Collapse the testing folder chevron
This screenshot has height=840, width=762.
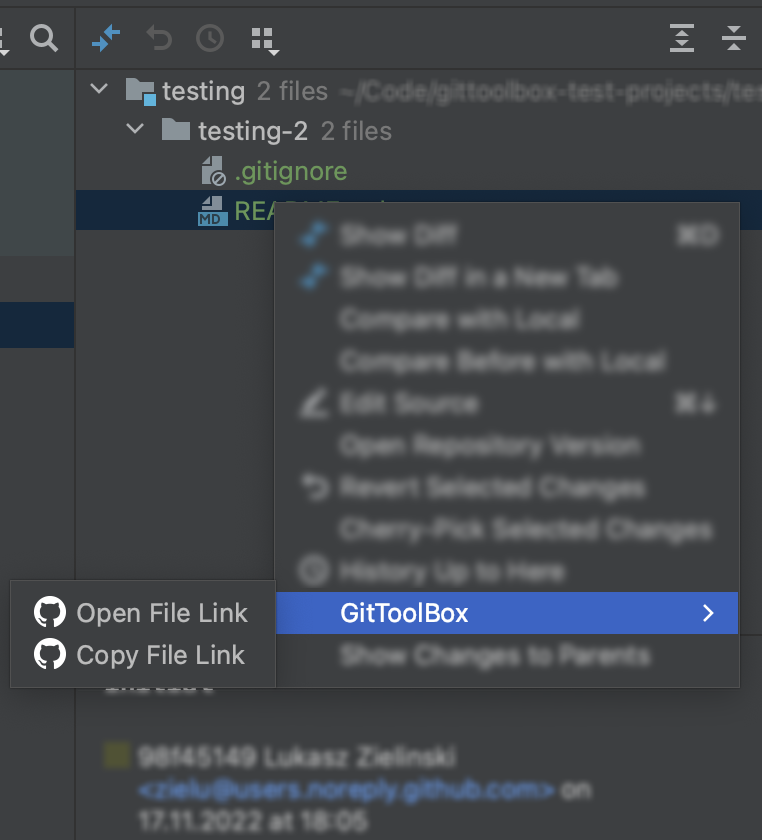(98, 88)
